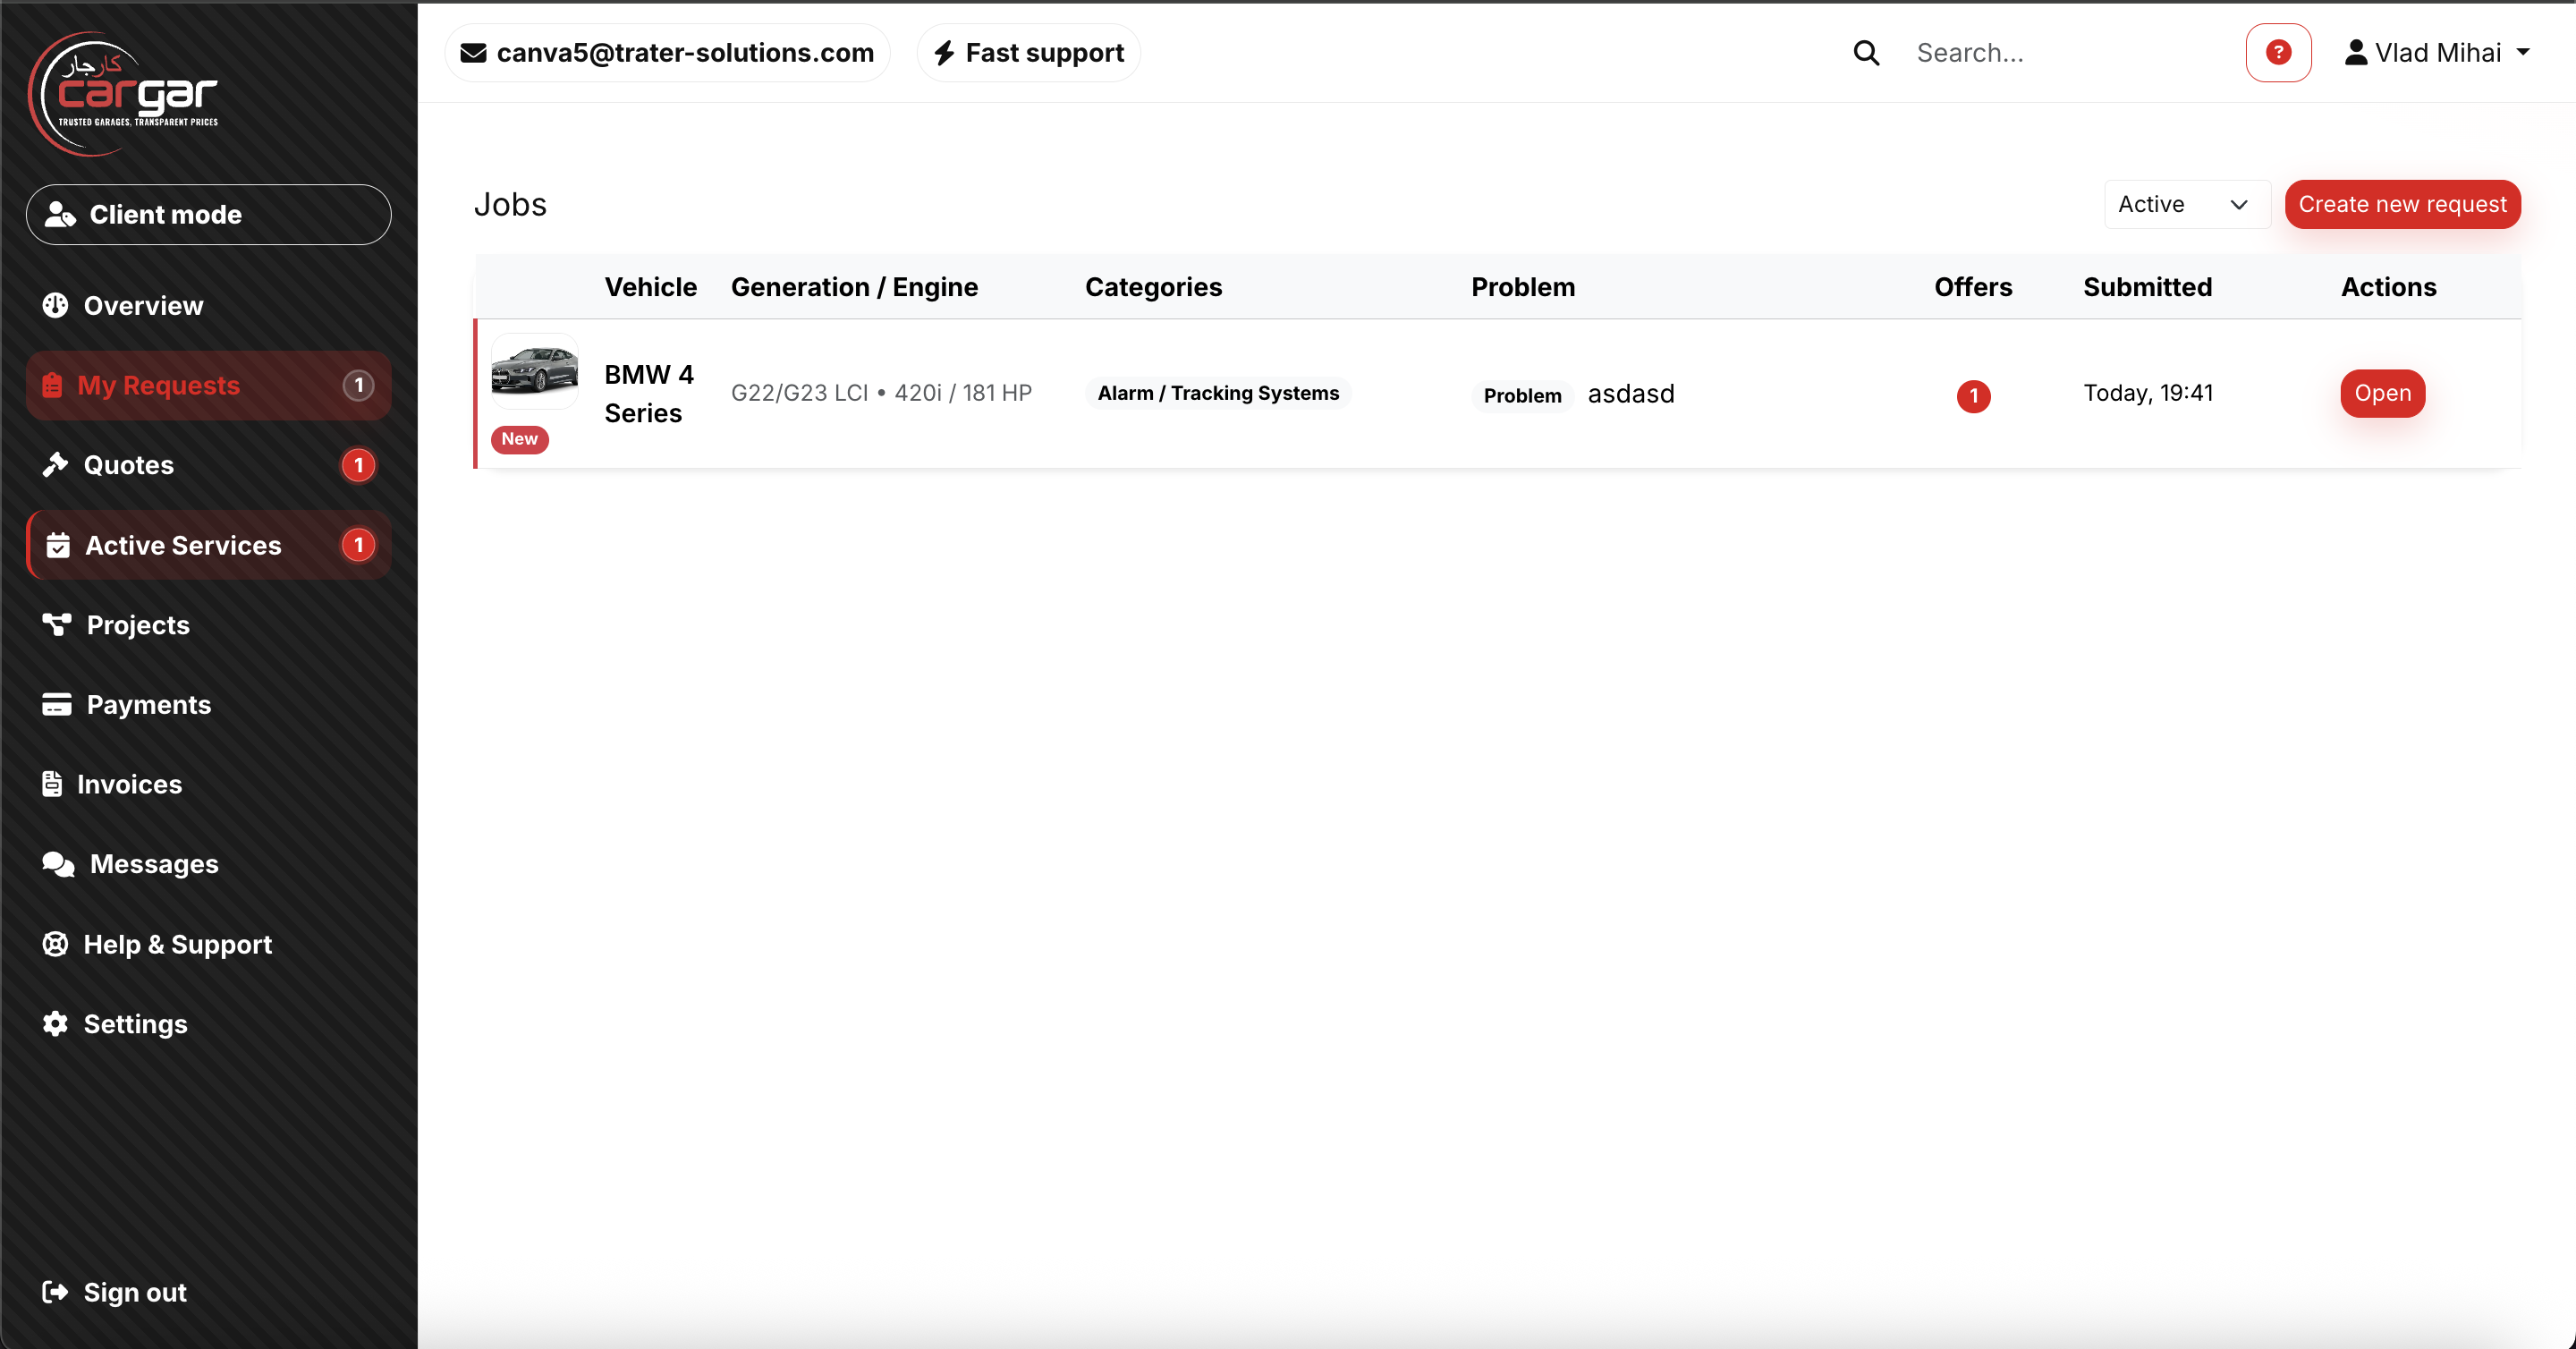Image resolution: width=2576 pixels, height=1349 pixels.
Task: Click the search magnifier icon
Action: tap(1865, 52)
